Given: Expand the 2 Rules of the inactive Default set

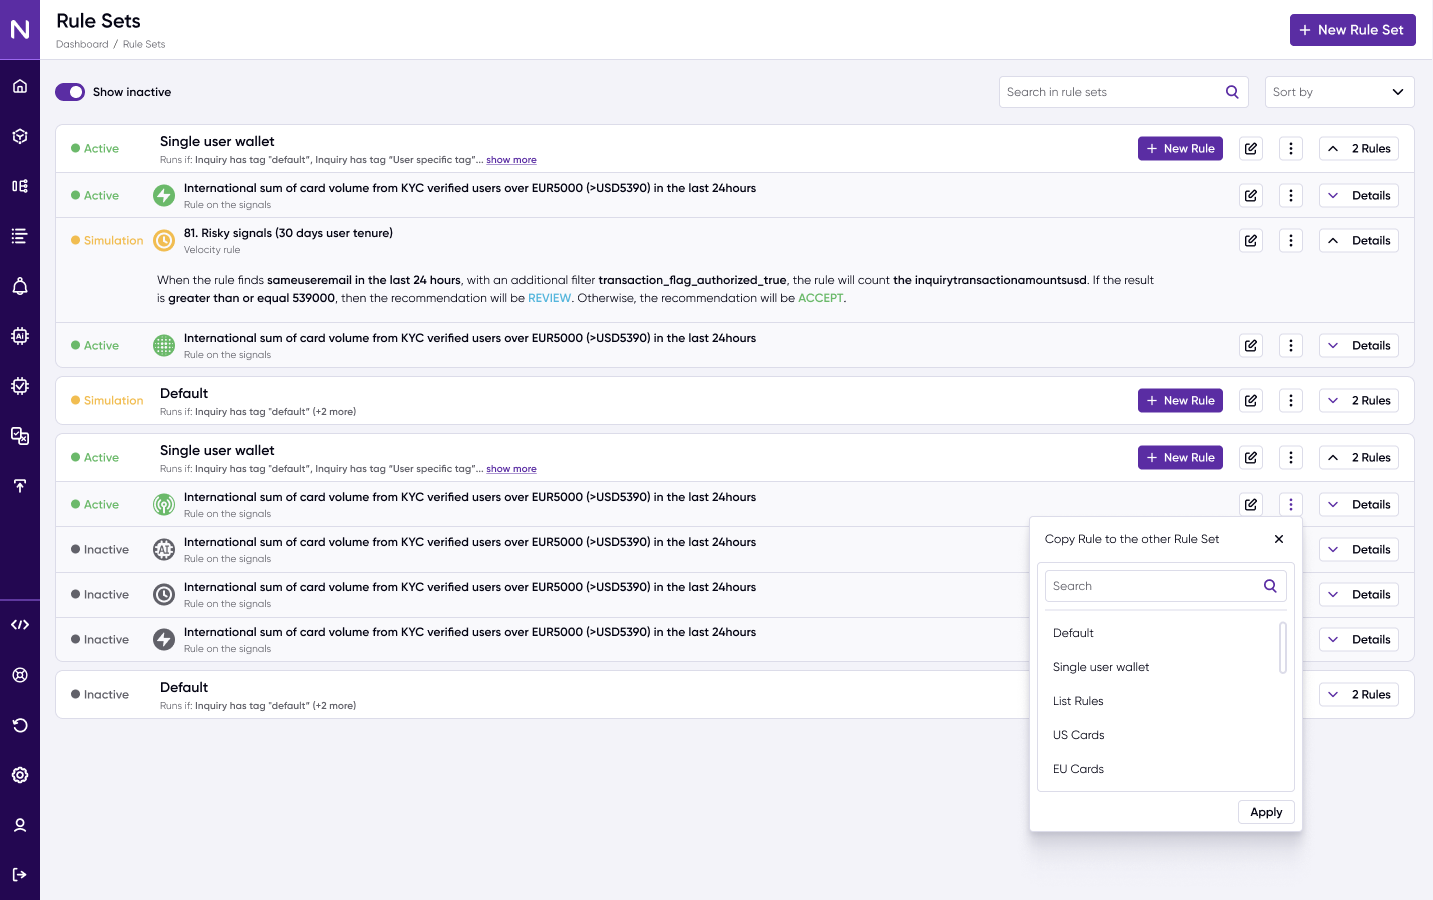Looking at the screenshot, I should click(1358, 695).
